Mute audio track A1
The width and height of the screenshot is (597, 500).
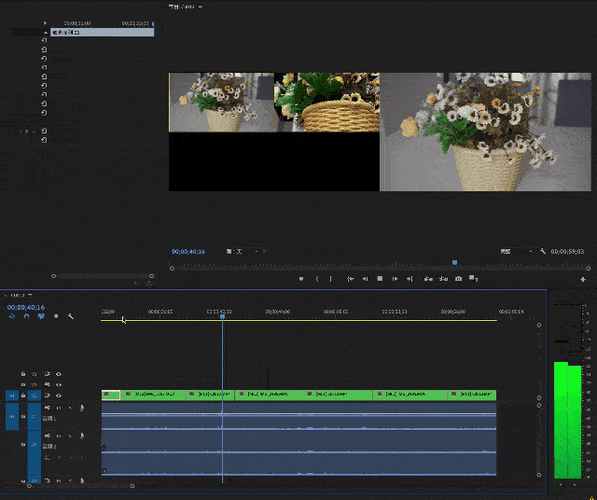coord(47,408)
